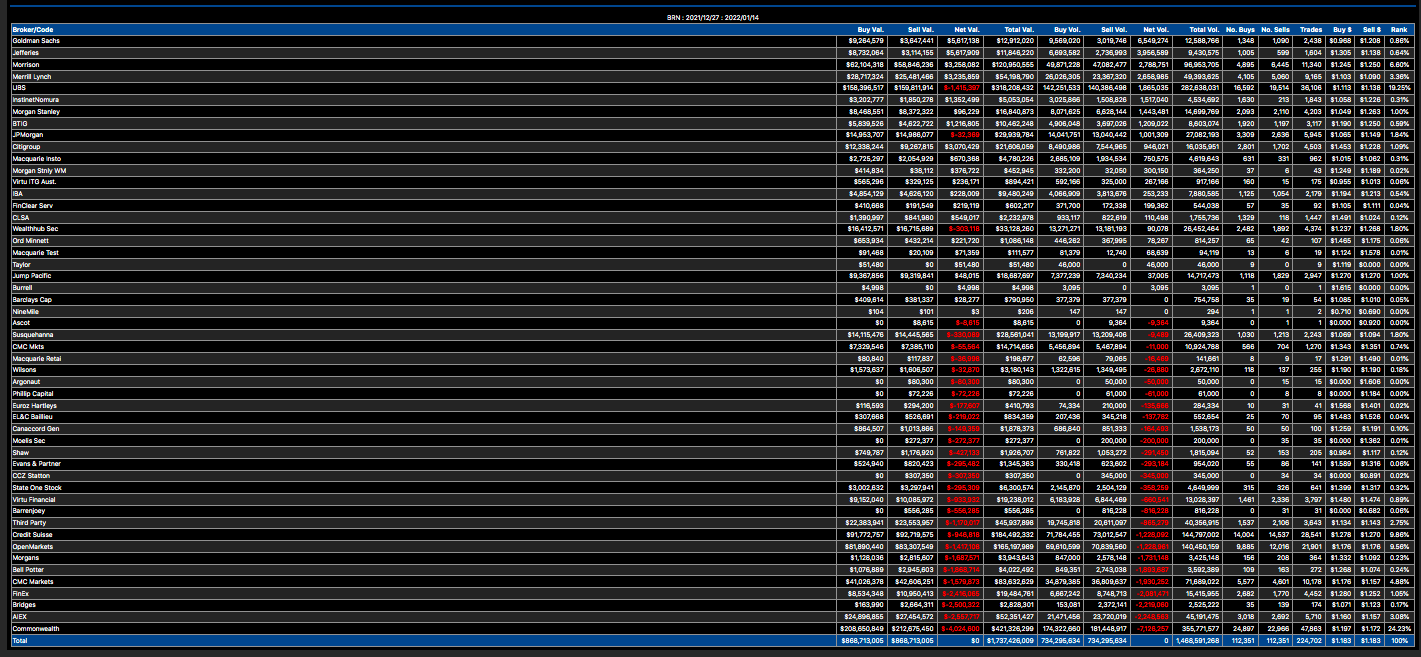The height and width of the screenshot is (657, 1421).
Task: Click the Ascot broker name
Action: pyautogui.click(x=21, y=324)
